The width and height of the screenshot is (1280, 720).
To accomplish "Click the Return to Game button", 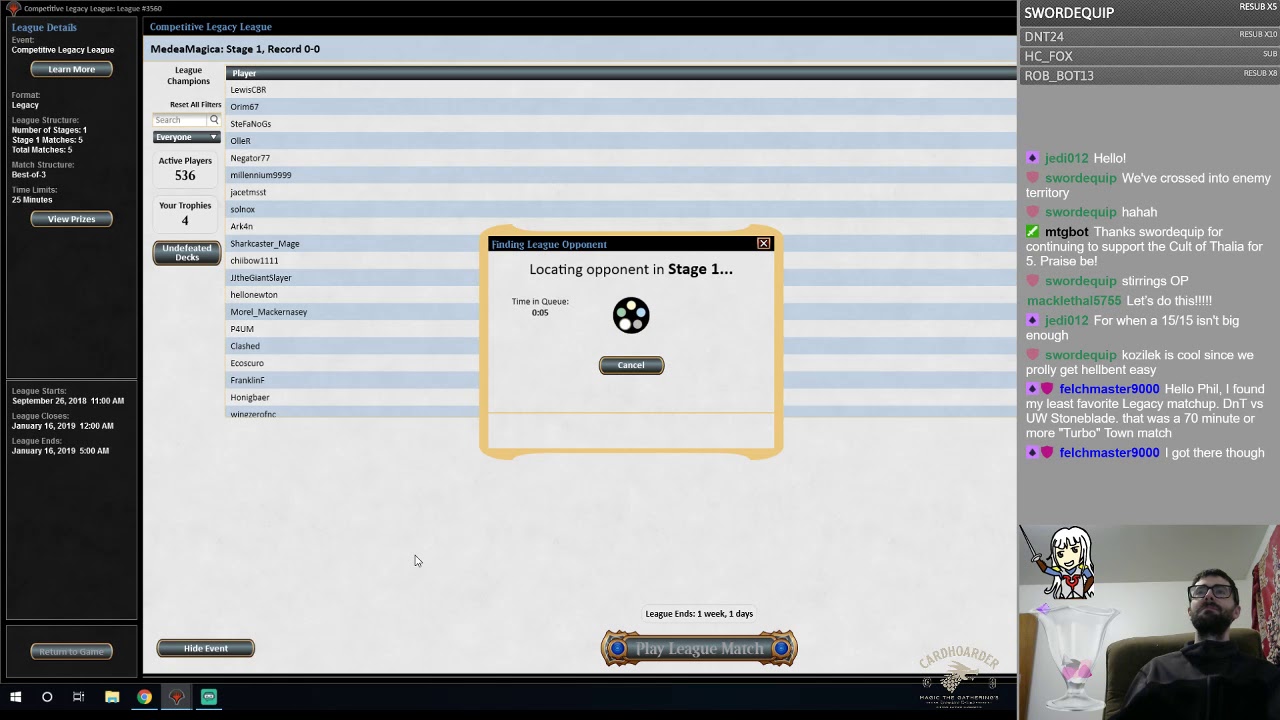I will [71, 651].
